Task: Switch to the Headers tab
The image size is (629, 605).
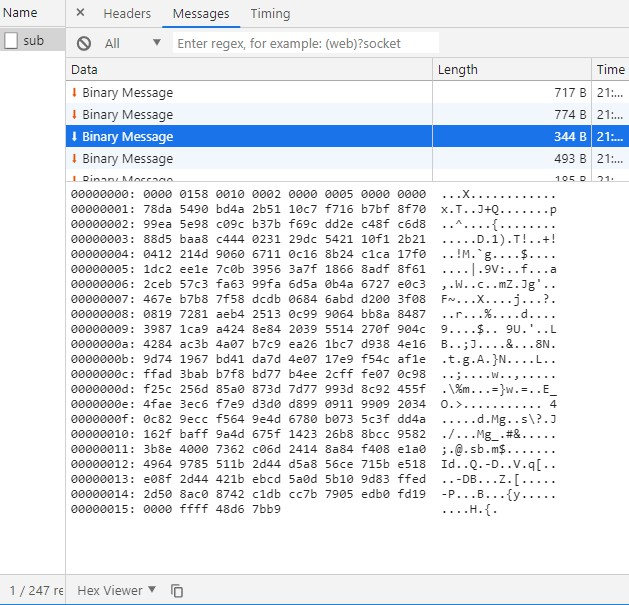Action: click(127, 14)
